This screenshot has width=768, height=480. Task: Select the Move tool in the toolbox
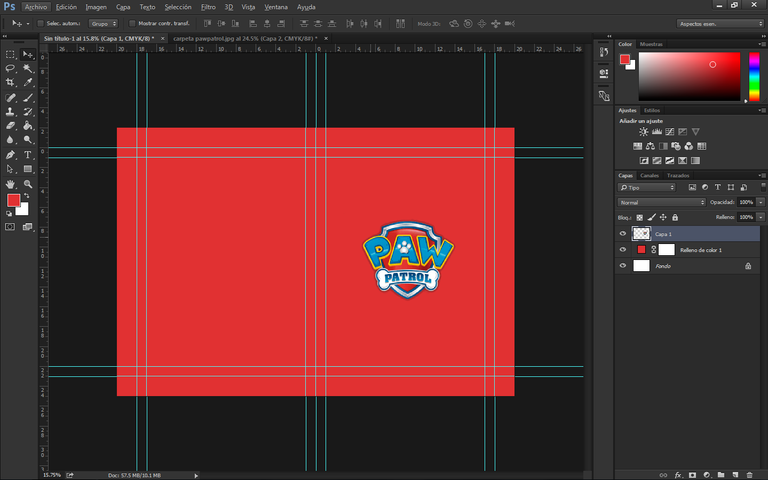coord(28,54)
